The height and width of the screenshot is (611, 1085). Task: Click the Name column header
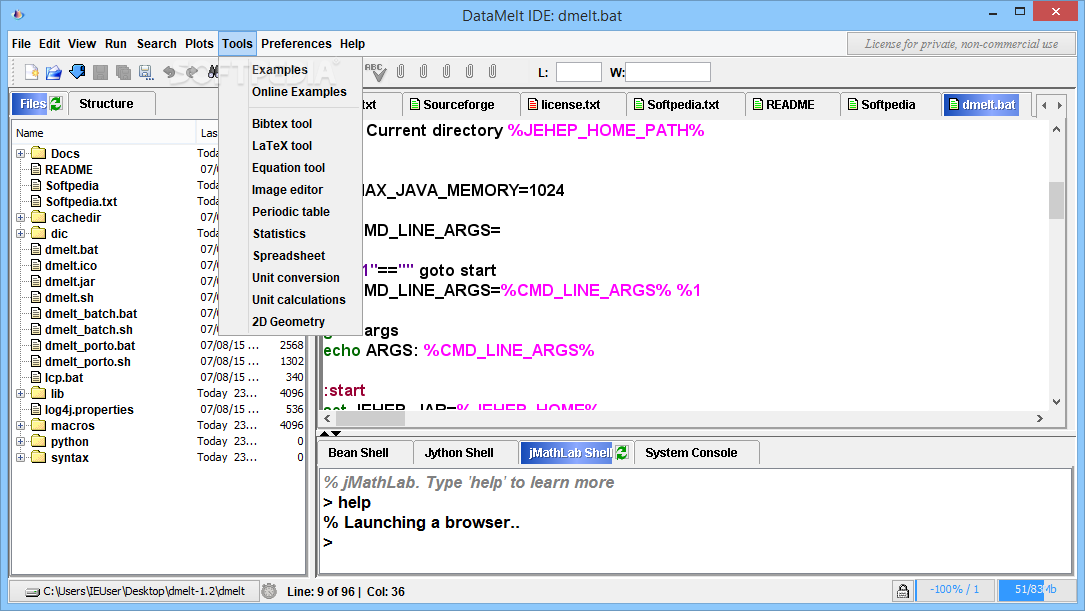click(x=104, y=133)
